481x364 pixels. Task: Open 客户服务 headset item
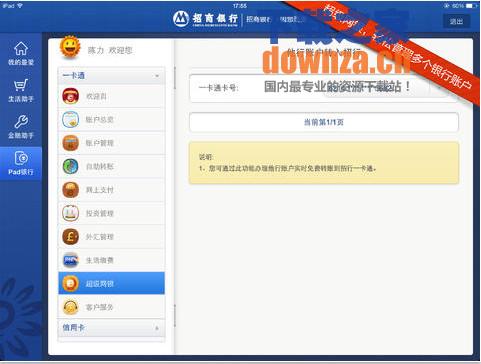point(111,307)
